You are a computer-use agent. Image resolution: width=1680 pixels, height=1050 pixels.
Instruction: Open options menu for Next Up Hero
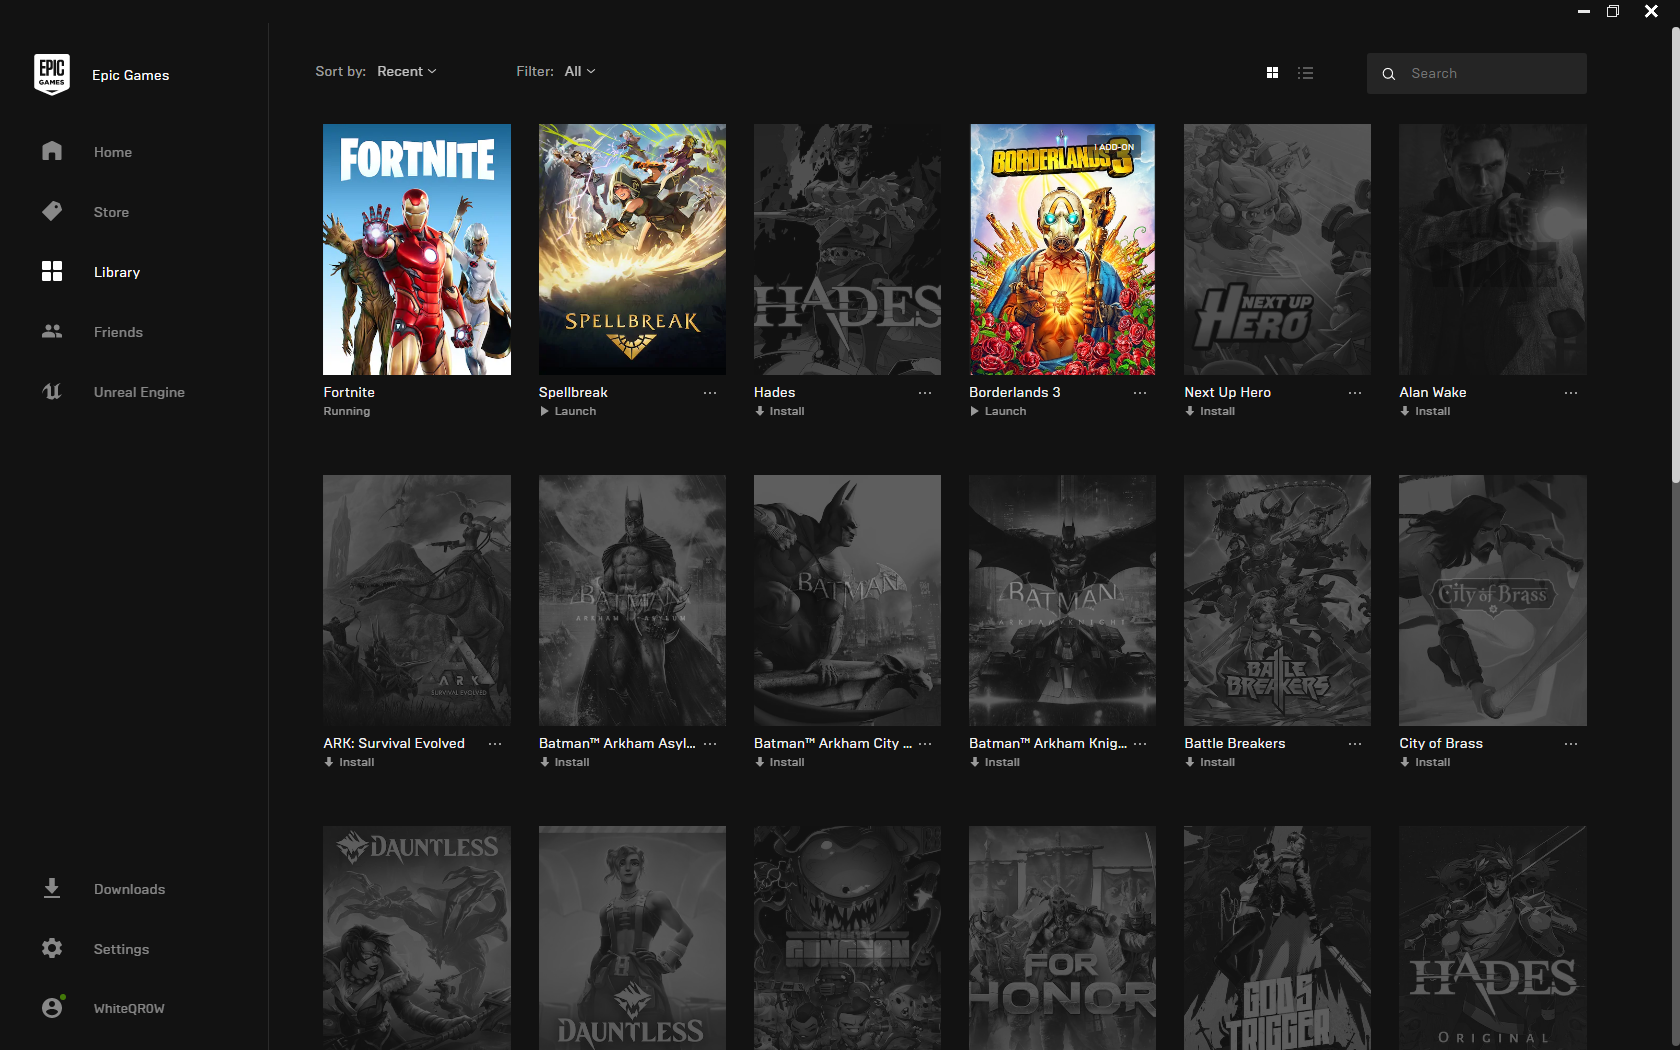[x=1355, y=393]
